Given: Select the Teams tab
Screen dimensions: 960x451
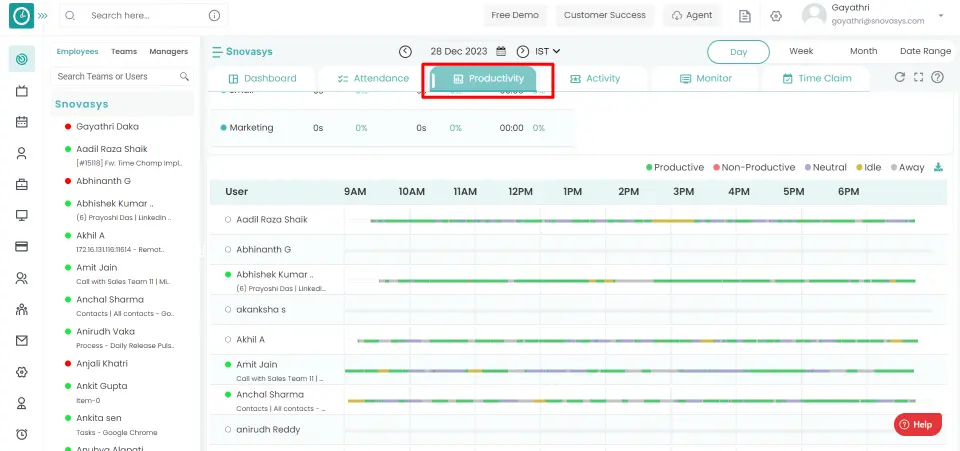Looking at the screenshot, I should 124,51.
